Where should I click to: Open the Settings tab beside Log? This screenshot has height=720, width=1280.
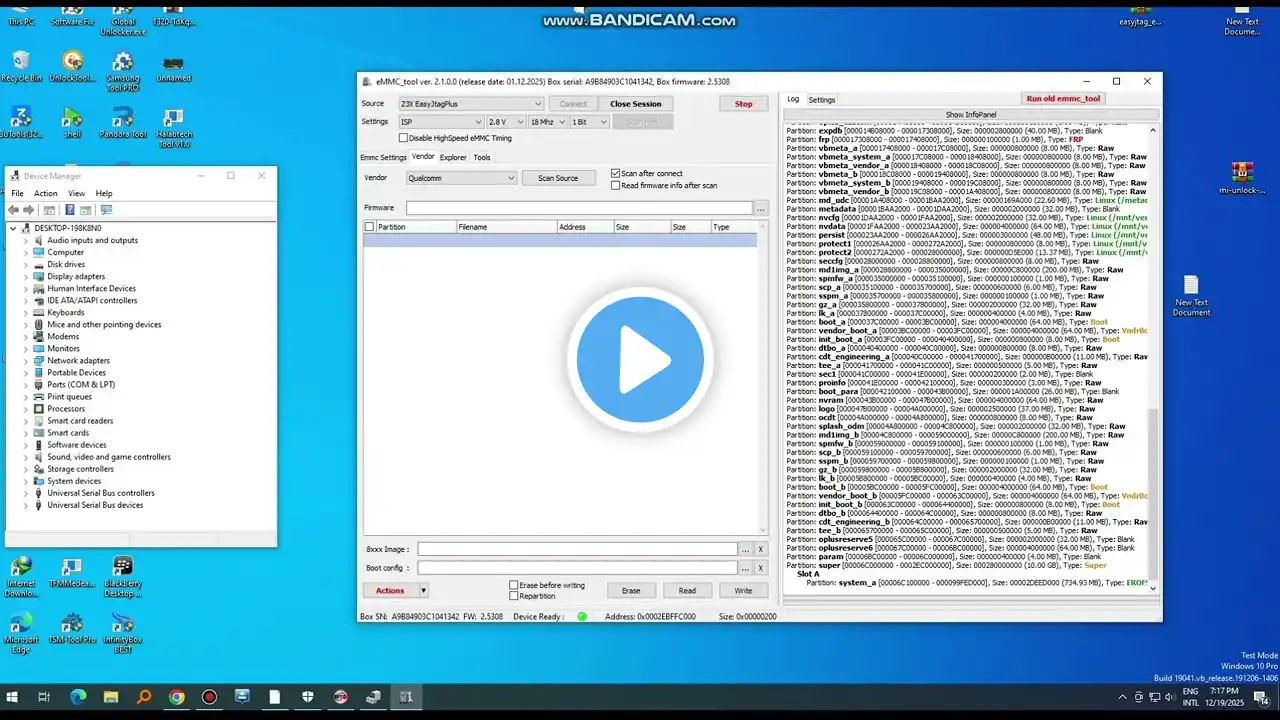(x=822, y=100)
